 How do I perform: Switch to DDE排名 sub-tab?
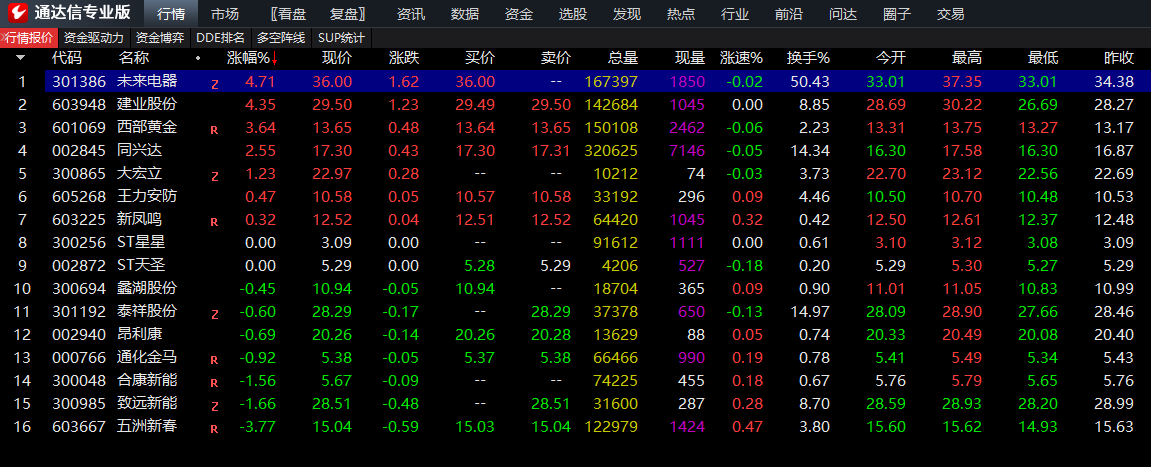220,38
